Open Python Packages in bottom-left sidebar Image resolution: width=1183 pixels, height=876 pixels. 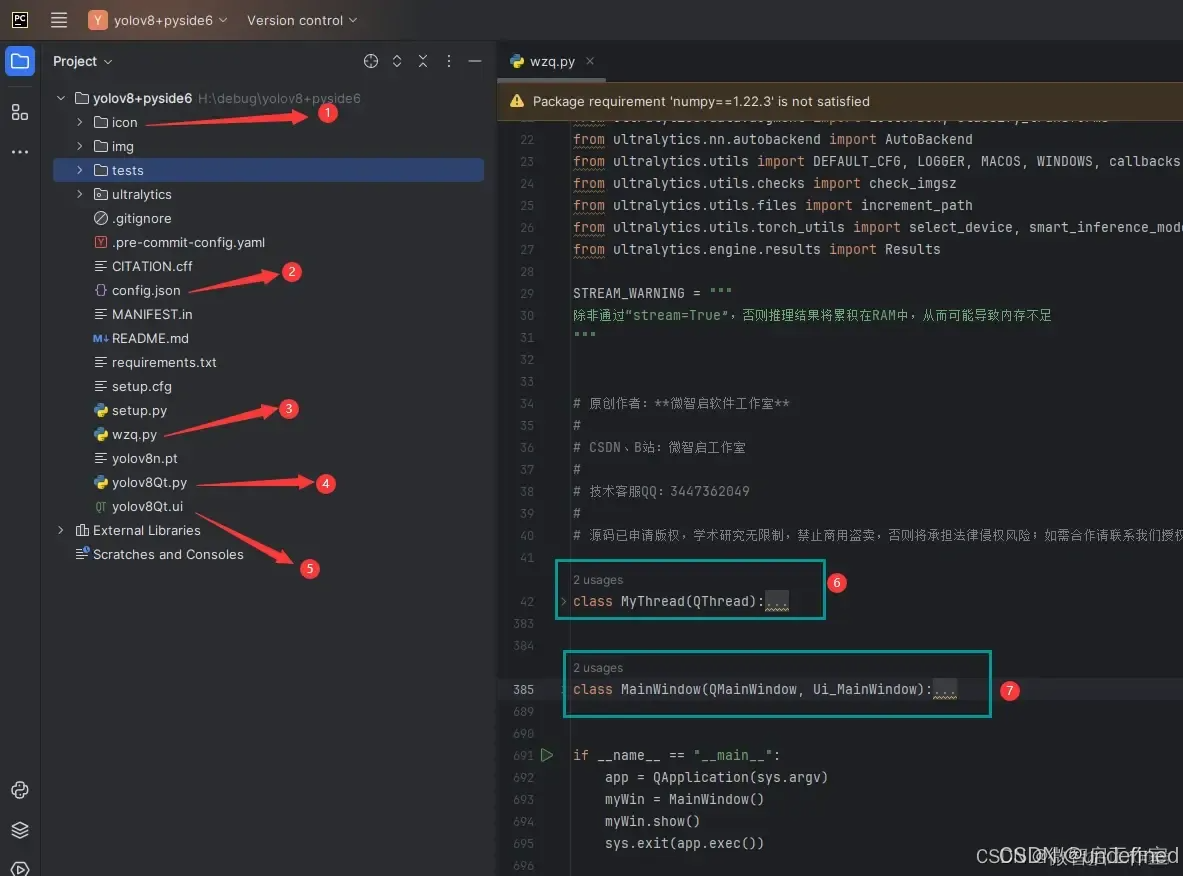click(x=20, y=790)
